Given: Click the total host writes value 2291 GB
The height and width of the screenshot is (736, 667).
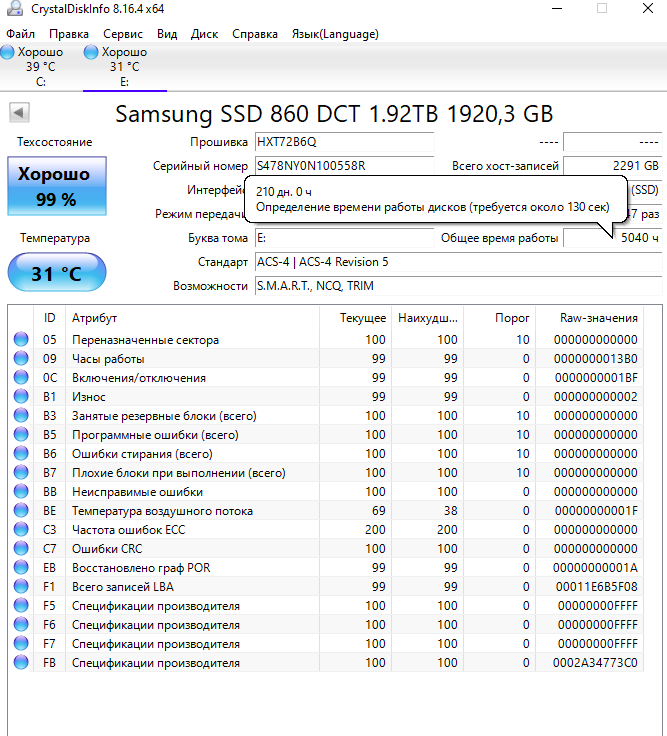Looking at the screenshot, I should coord(613,166).
